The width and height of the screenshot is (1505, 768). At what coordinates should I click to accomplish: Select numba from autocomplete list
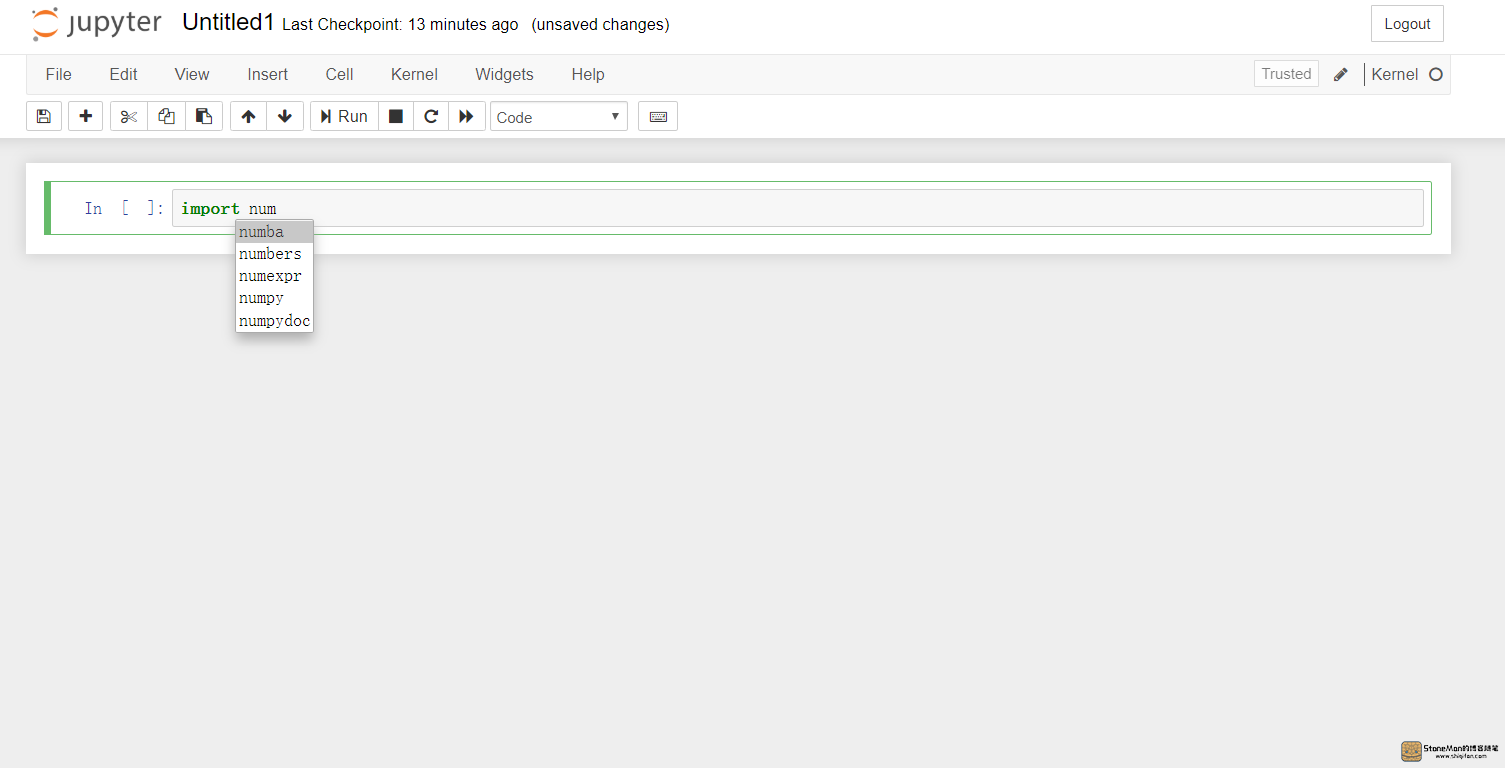coord(274,232)
